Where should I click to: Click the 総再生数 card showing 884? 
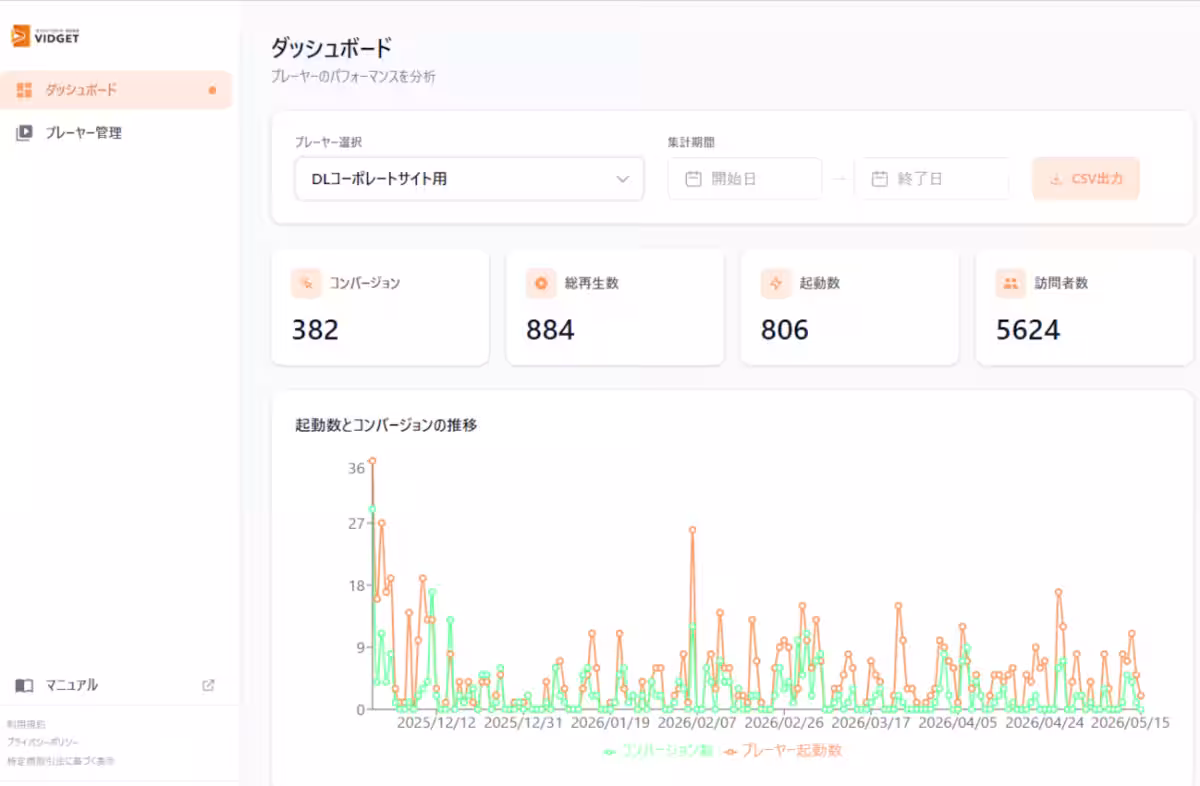click(615, 307)
